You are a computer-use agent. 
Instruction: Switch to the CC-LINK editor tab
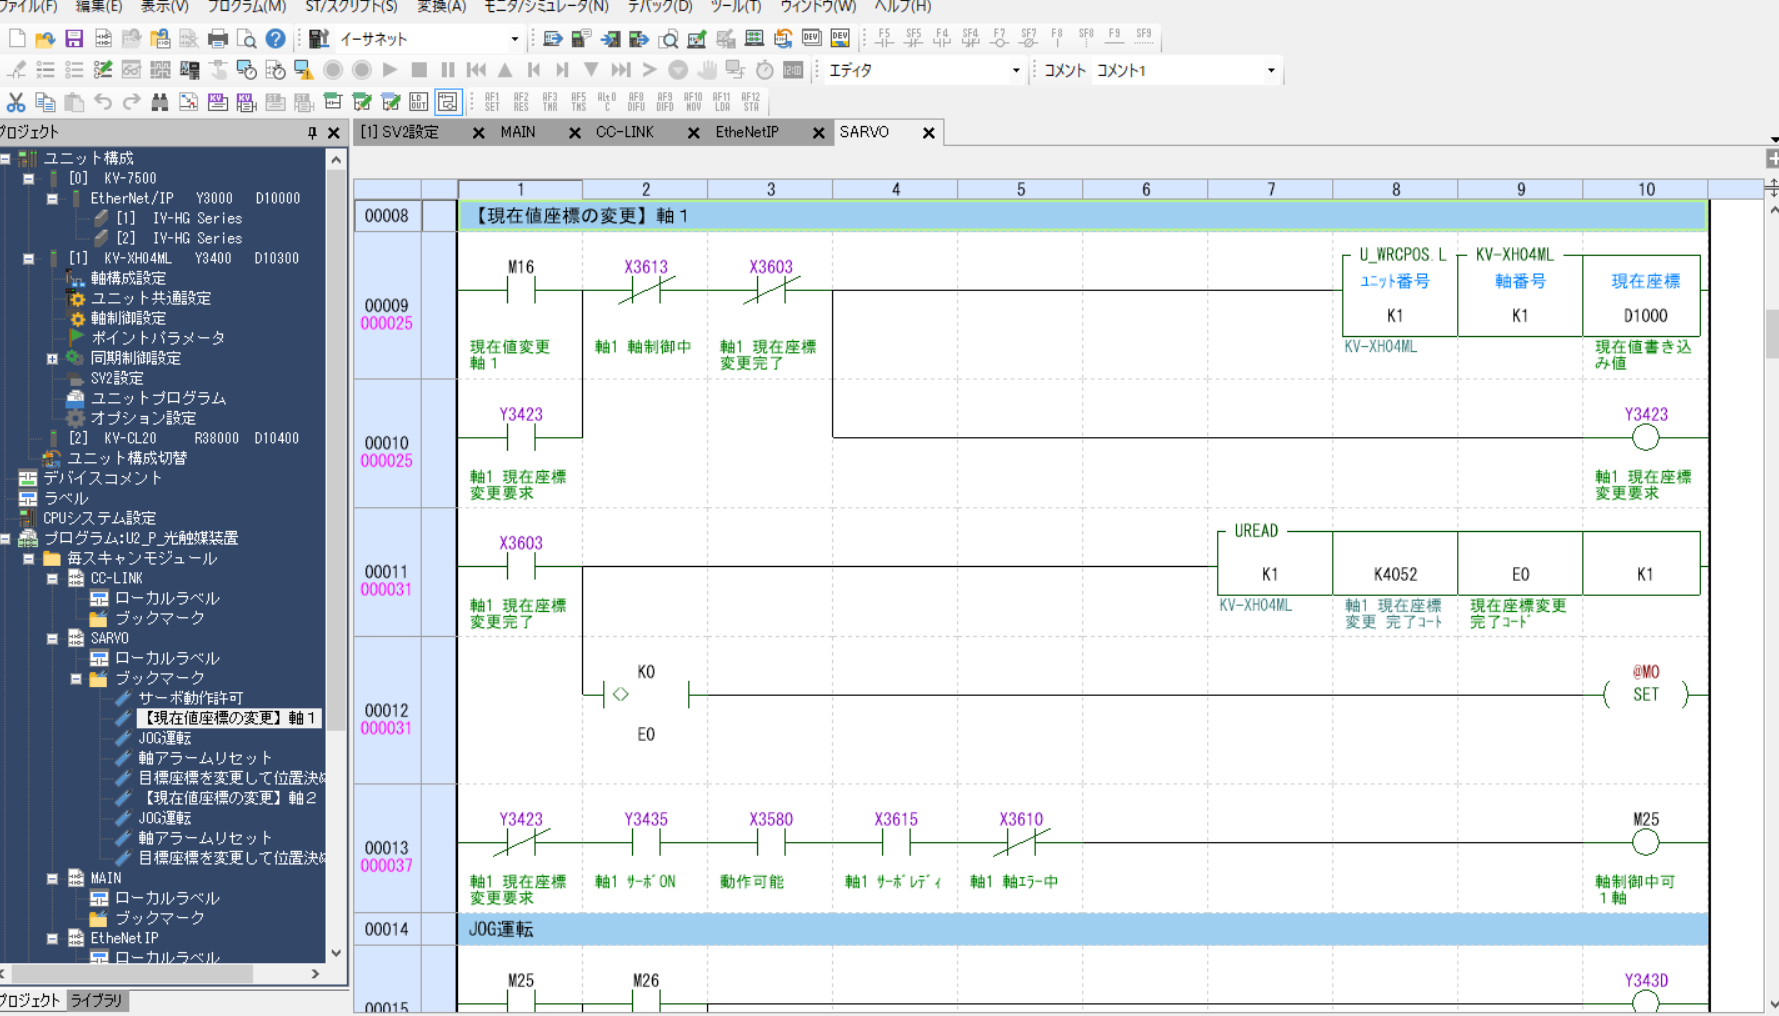point(625,132)
